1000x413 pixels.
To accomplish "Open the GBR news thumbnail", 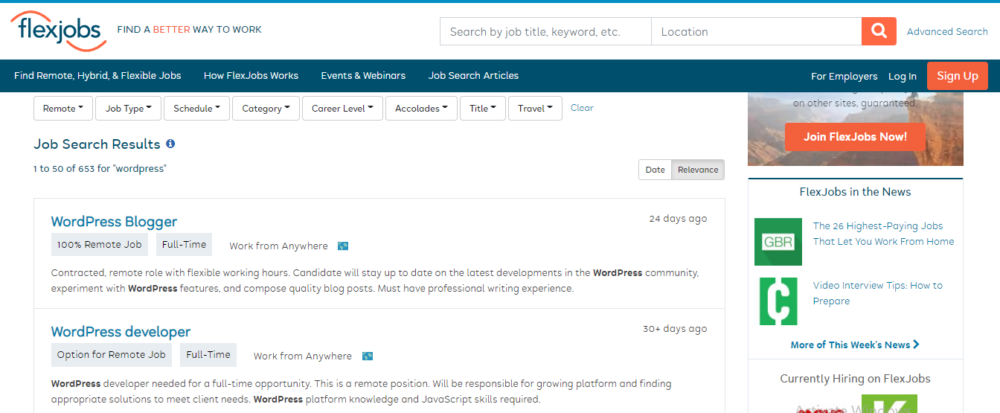I will pyautogui.click(x=778, y=242).
